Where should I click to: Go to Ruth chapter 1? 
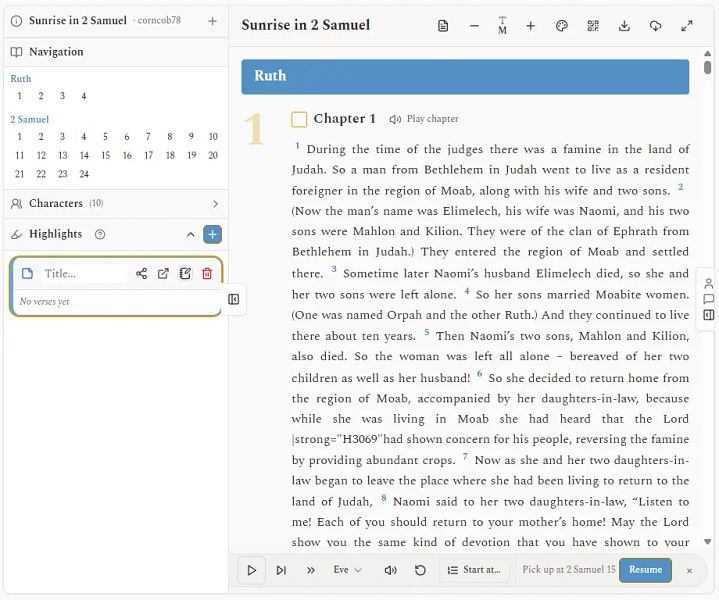click(19, 96)
